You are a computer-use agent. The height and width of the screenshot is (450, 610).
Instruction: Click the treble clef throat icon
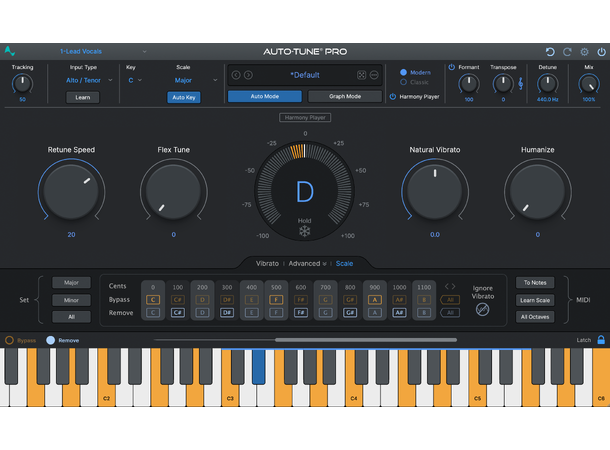[x=521, y=84]
